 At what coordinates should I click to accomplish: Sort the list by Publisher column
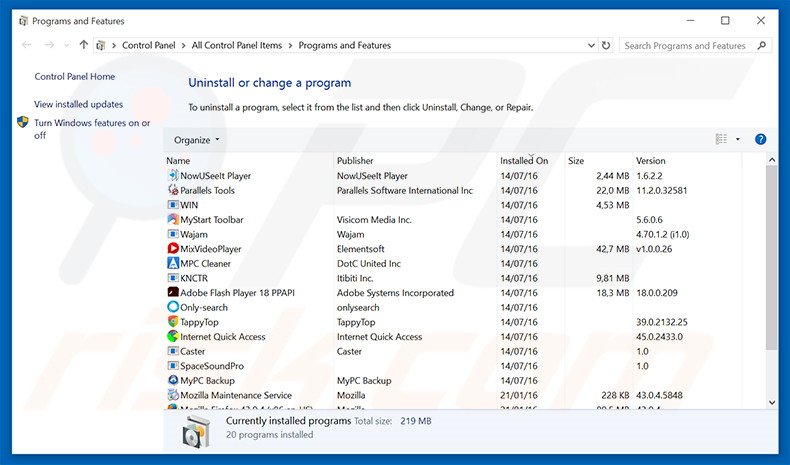coord(355,161)
